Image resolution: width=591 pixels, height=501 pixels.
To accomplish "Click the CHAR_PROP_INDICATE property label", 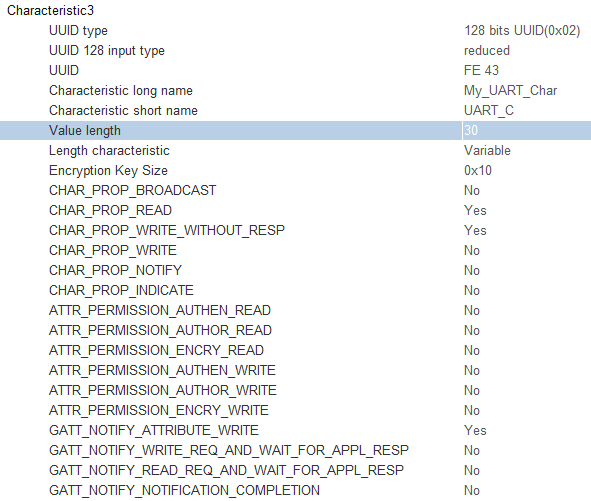I will (x=121, y=290).
